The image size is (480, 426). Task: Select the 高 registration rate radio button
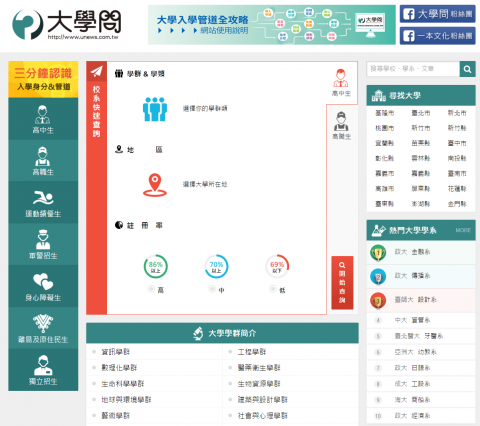tap(151, 289)
